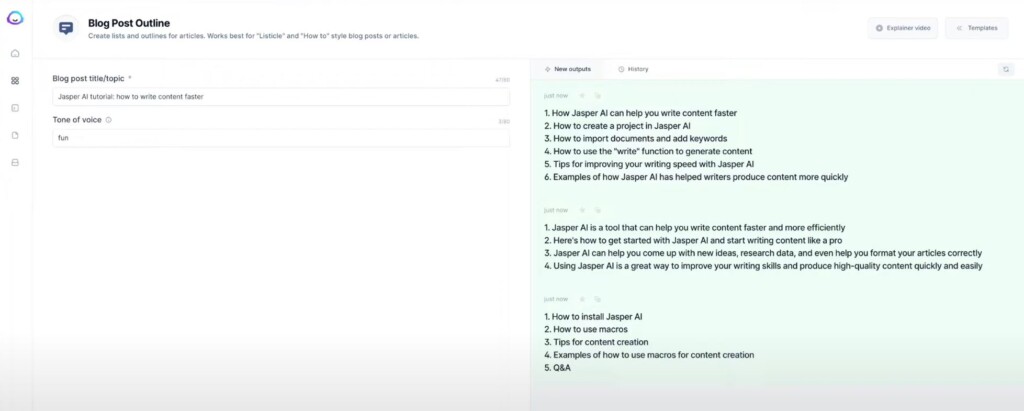The height and width of the screenshot is (411, 1024).
Task: Go to the Home dashboard icon
Action: point(15,53)
